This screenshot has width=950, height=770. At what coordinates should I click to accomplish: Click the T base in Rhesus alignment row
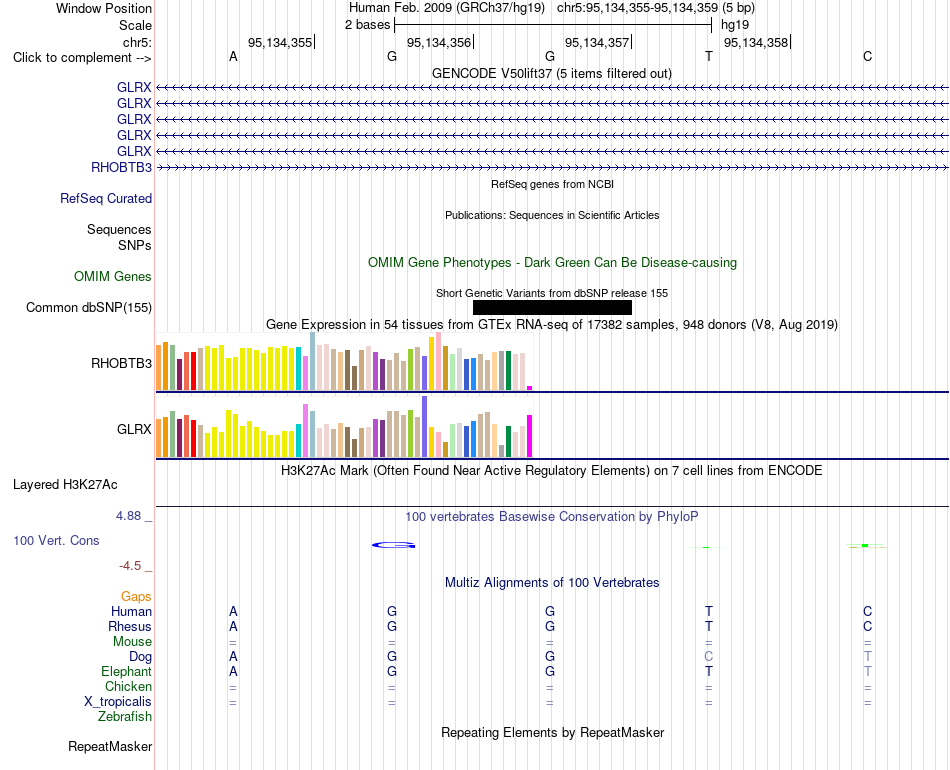point(709,626)
